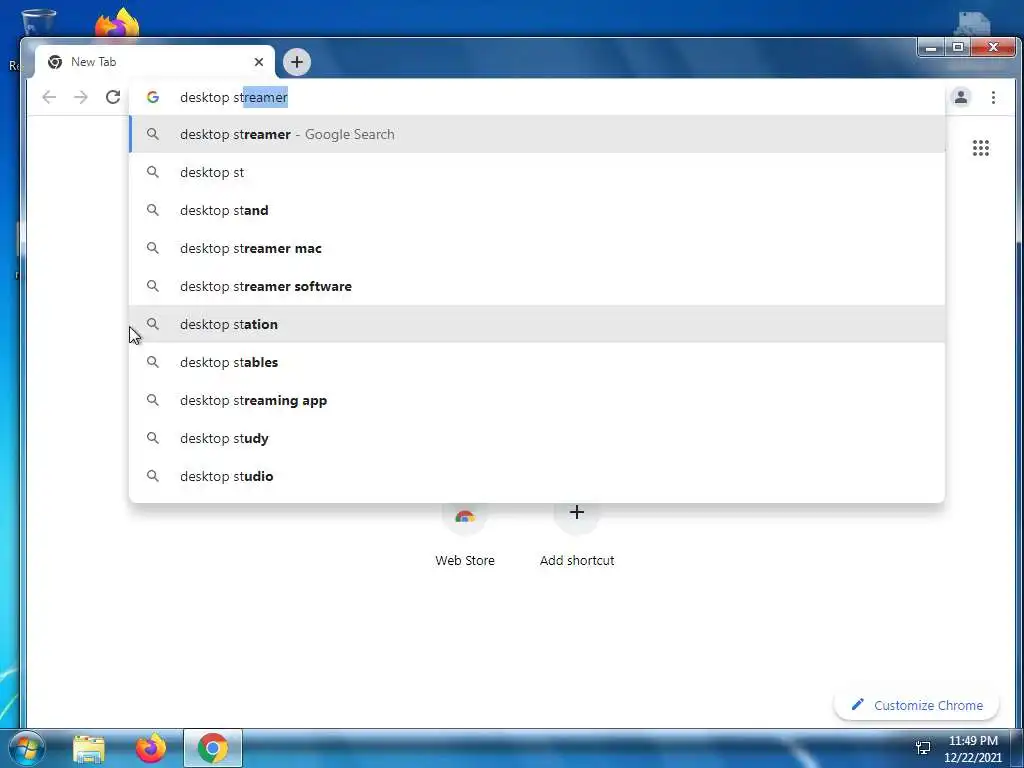The image size is (1024, 768).
Task: Choose the "desktop st" suggestion
Action: click(537, 172)
